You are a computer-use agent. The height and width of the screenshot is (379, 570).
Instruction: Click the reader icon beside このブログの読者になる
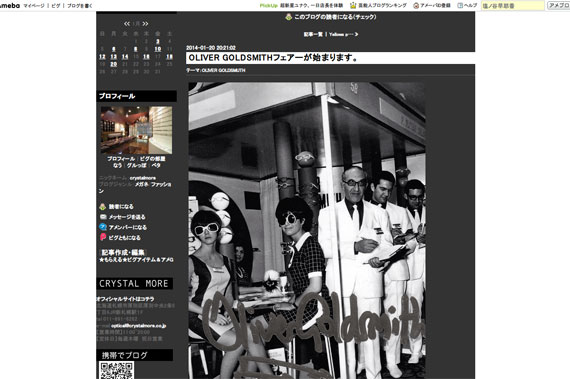289,17
